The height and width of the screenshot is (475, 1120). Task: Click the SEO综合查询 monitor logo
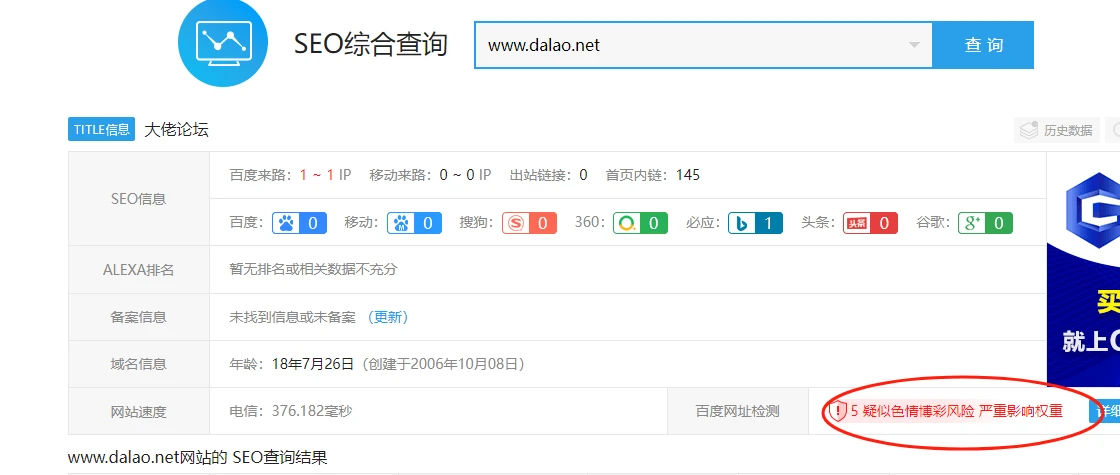223,43
